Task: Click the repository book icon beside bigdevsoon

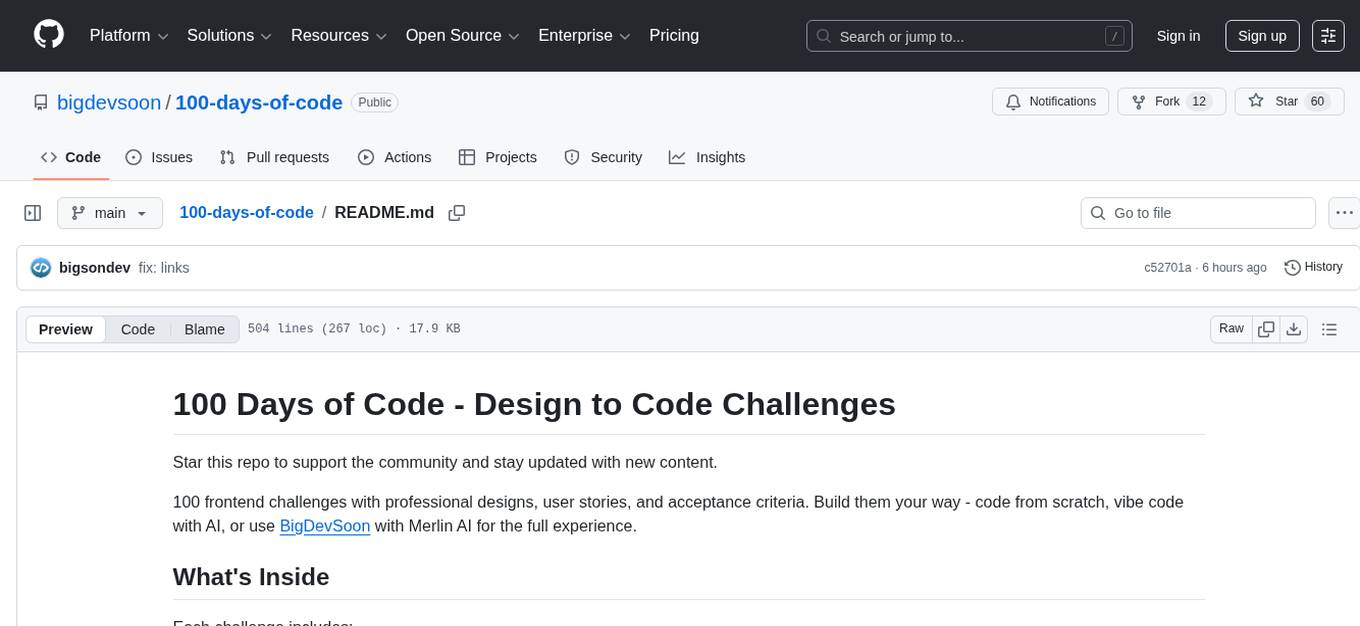Action: (40, 102)
